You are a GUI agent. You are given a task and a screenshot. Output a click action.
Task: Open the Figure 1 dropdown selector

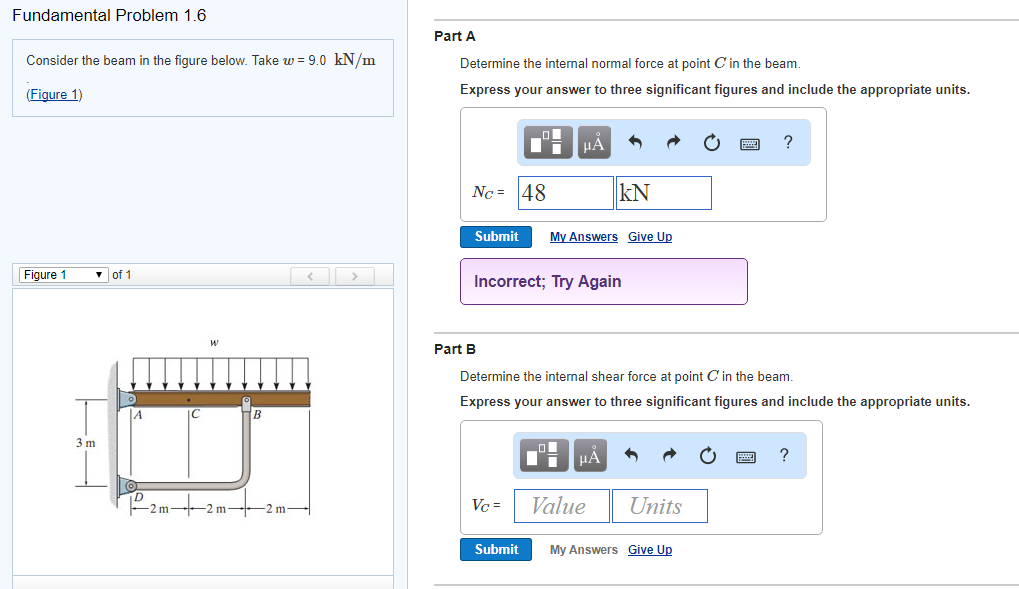62,274
